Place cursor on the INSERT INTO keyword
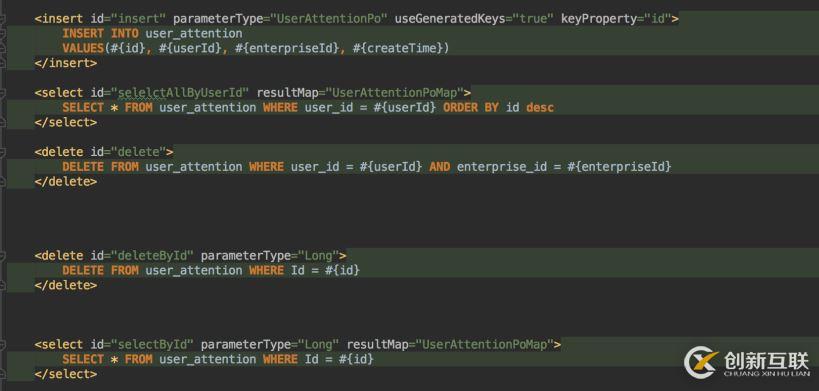 tap(100, 34)
